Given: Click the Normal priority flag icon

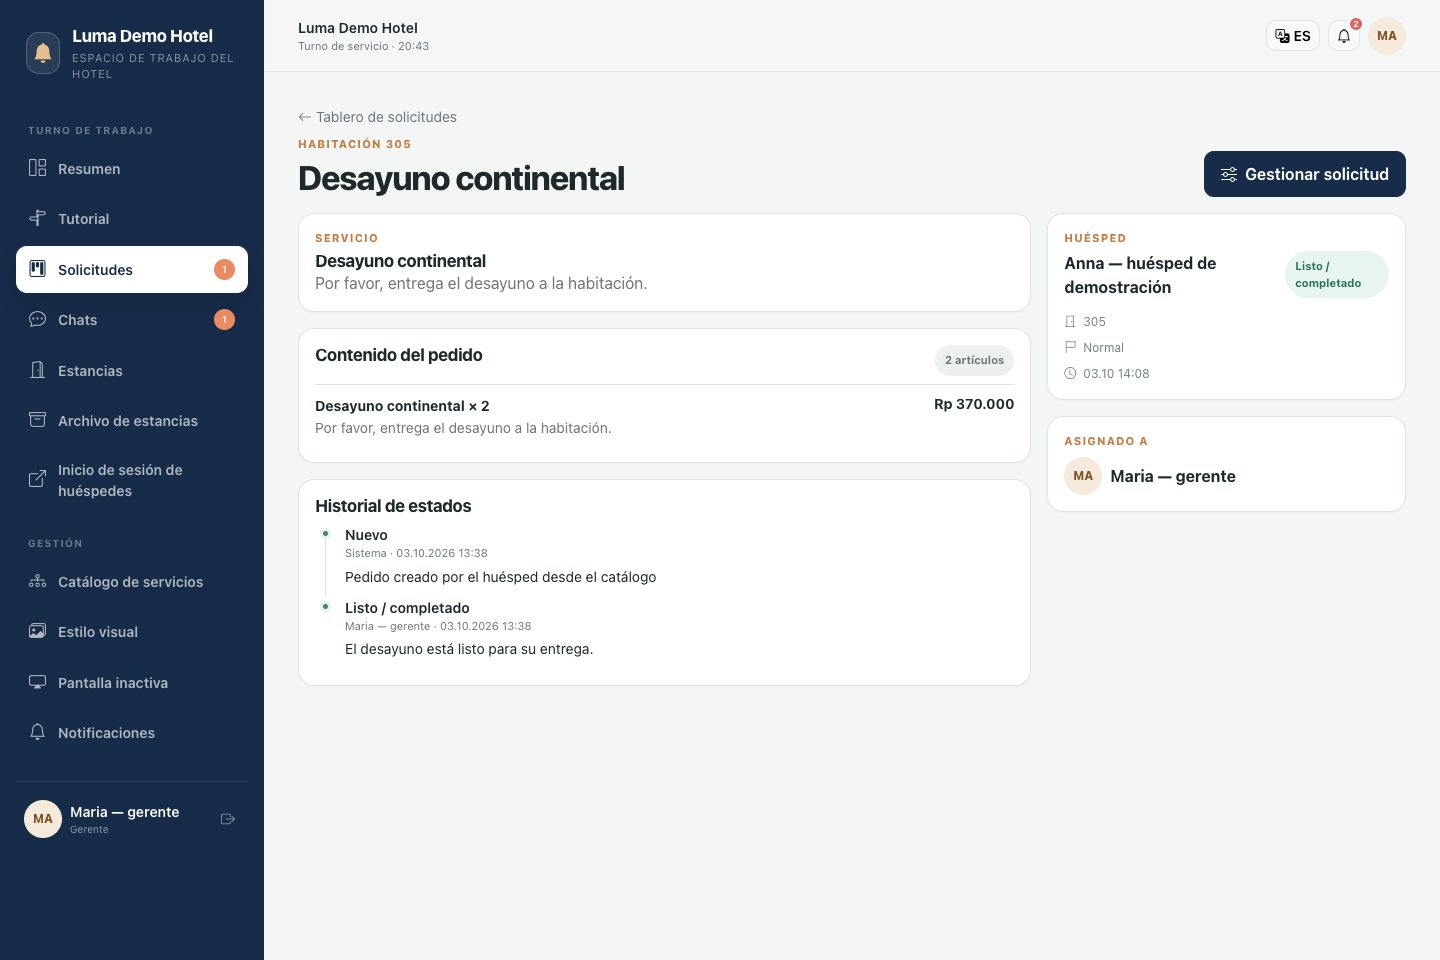Looking at the screenshot, I should (x=1070, y=347).
